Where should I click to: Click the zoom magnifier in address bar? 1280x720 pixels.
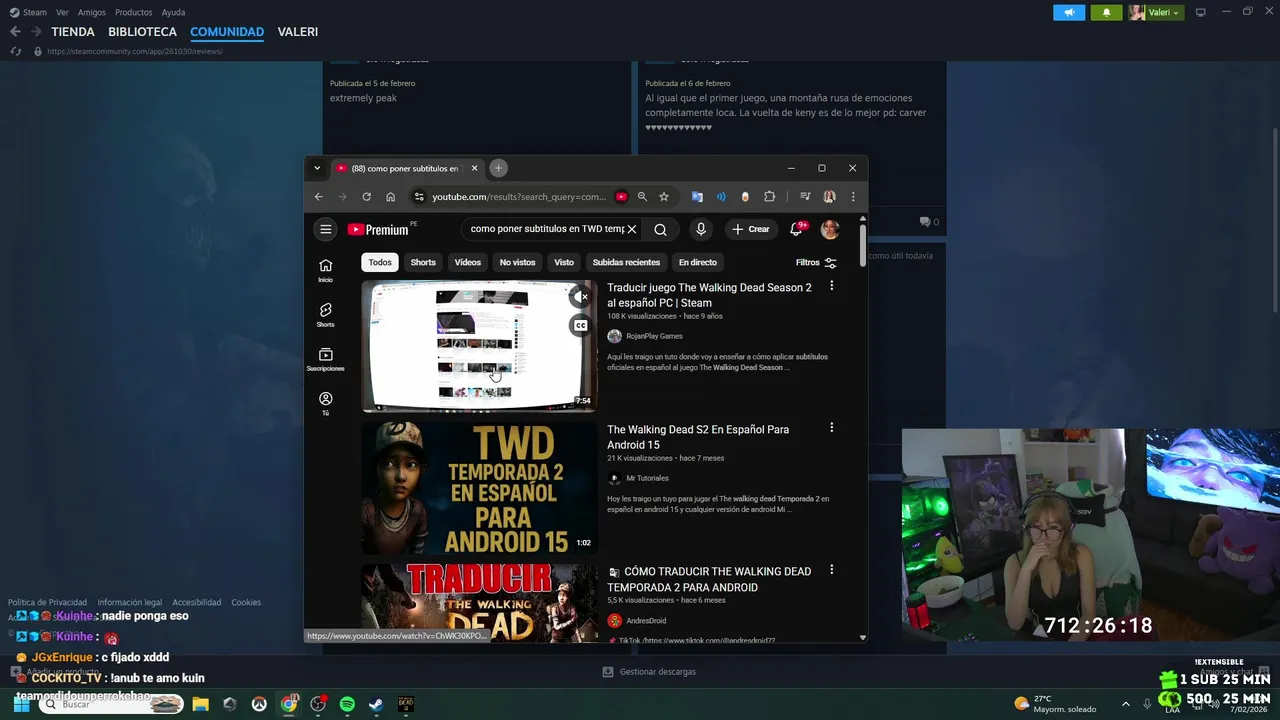pyautogui.click(x=642, y=197)
